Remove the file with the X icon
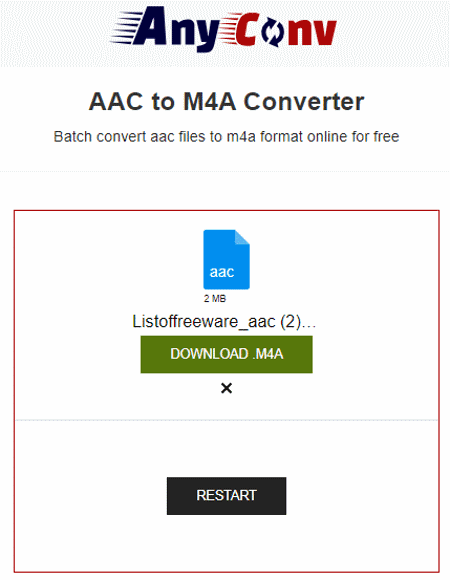 coord(226,388)
